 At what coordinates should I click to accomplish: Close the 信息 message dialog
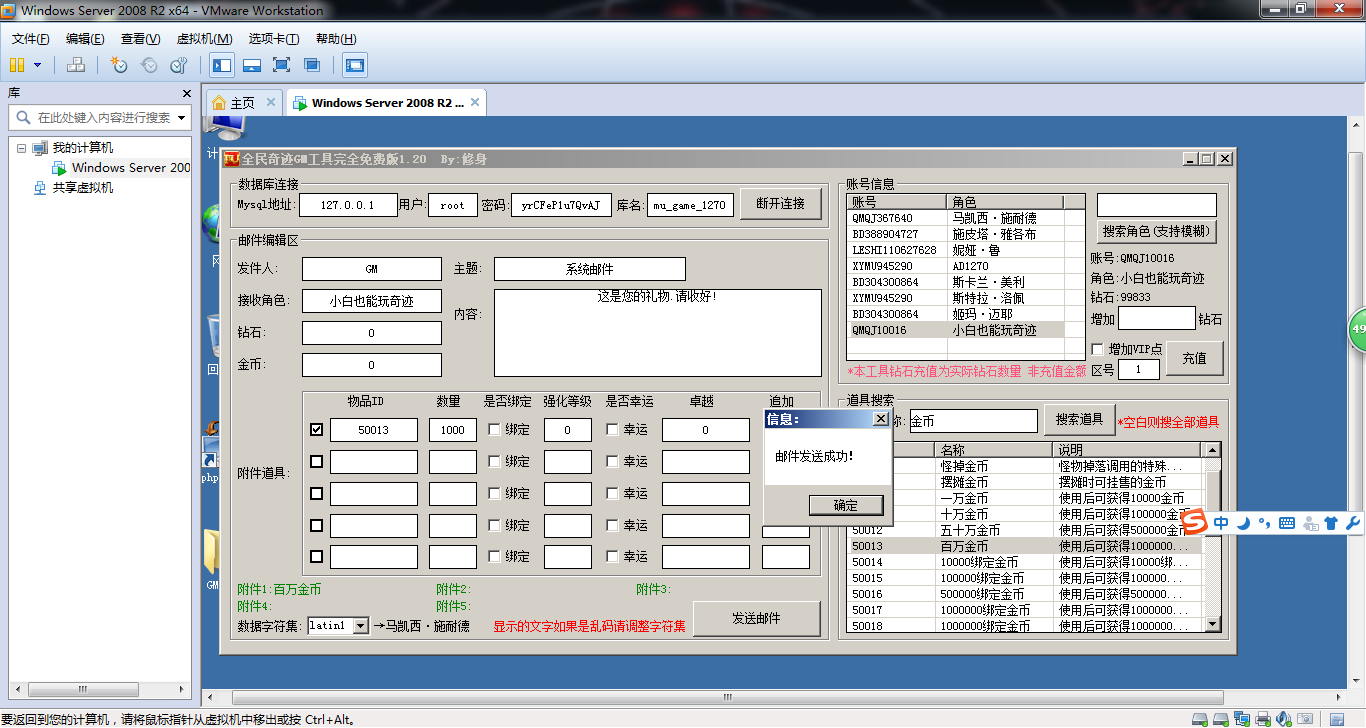(x=880, y=419)
